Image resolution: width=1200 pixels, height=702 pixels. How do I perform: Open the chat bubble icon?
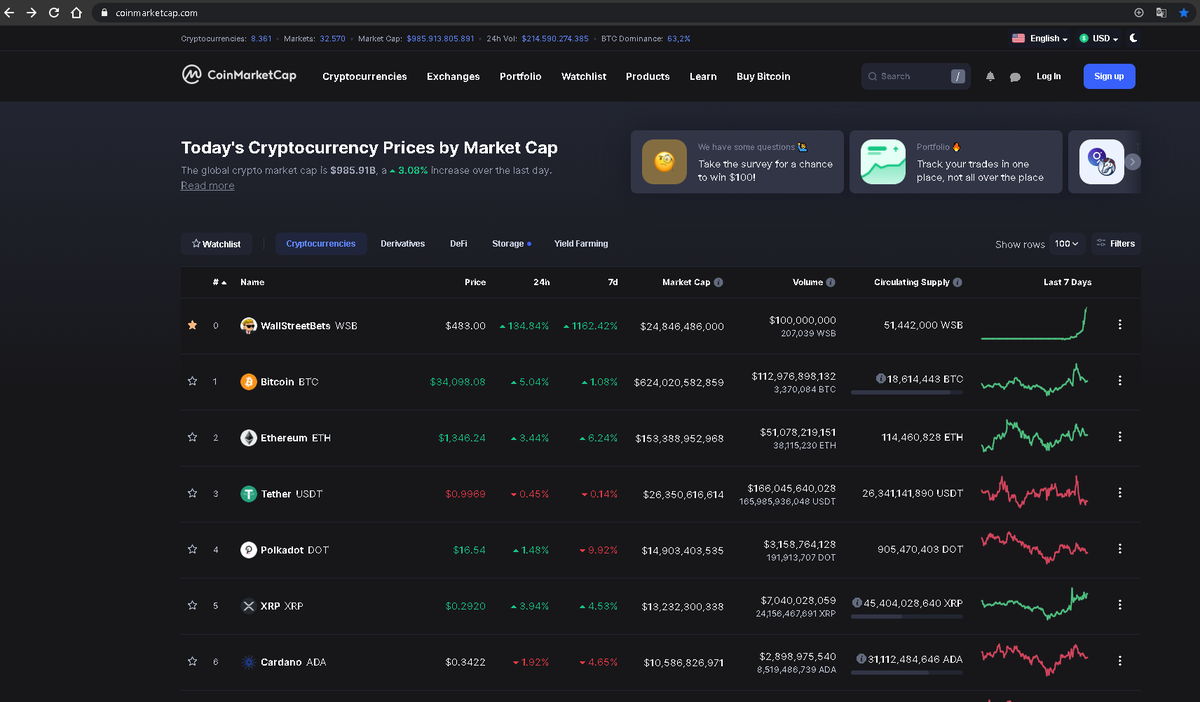coord(1015,77)
